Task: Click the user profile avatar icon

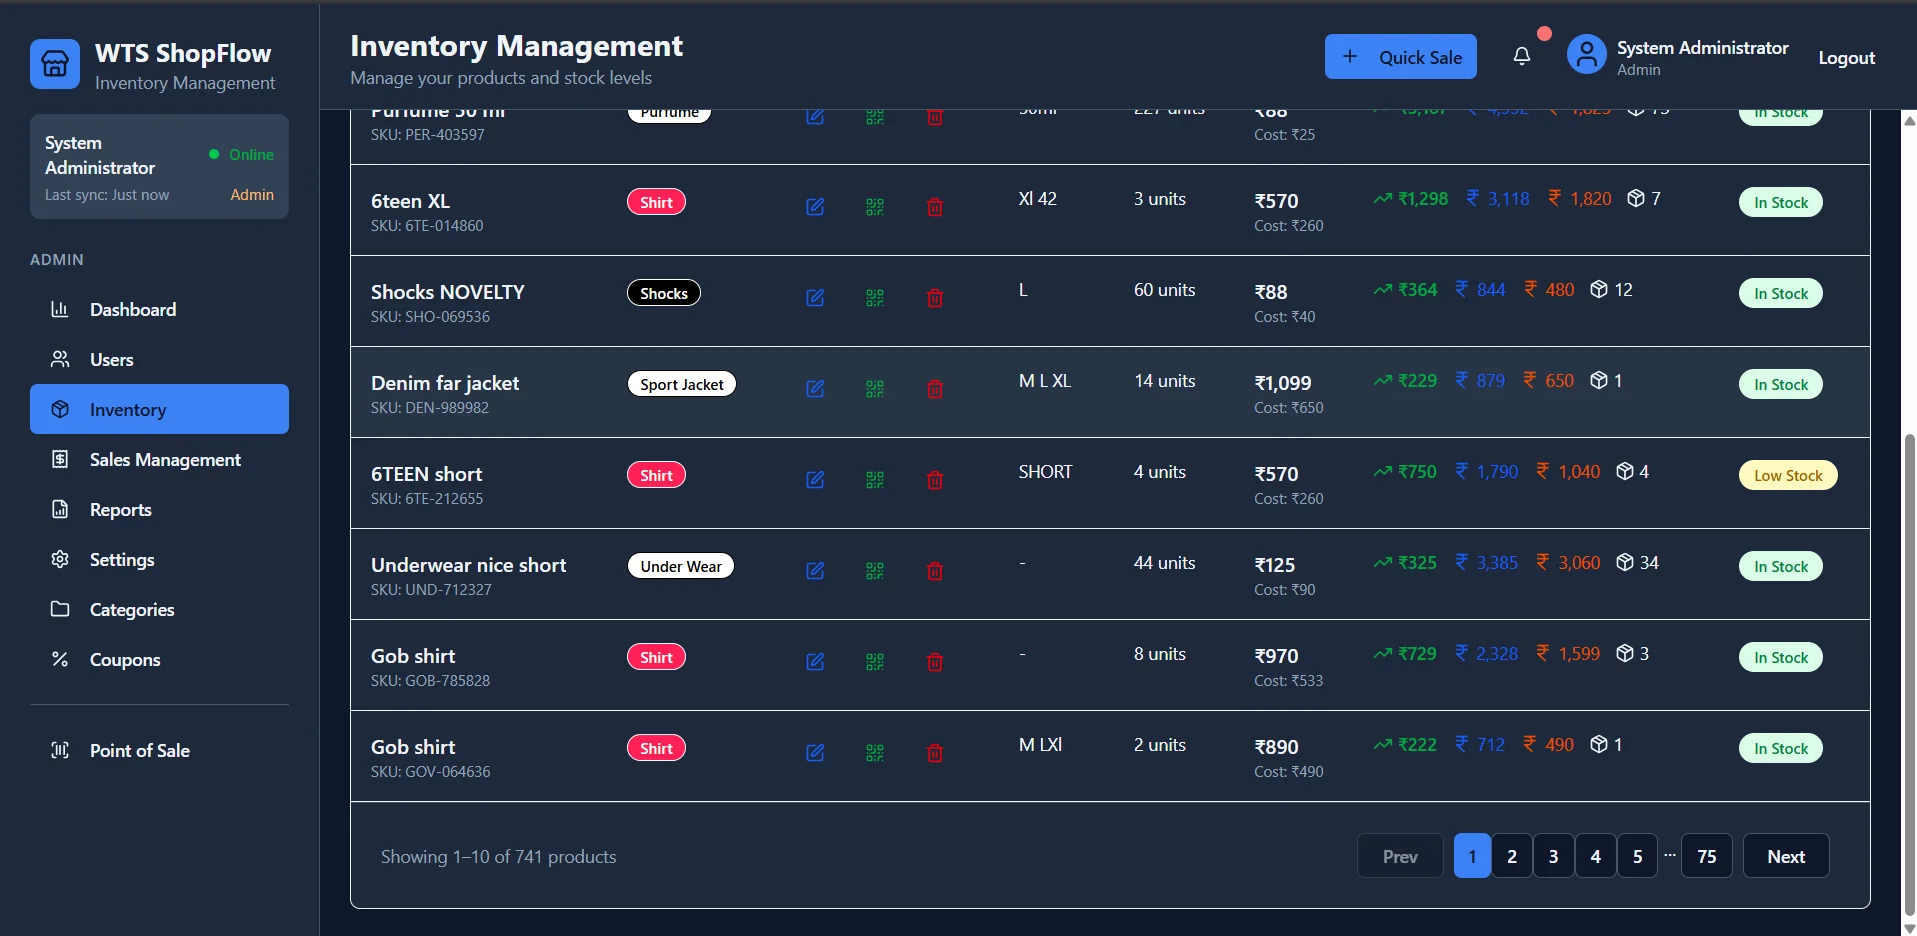Action: tap(1587, 55)
